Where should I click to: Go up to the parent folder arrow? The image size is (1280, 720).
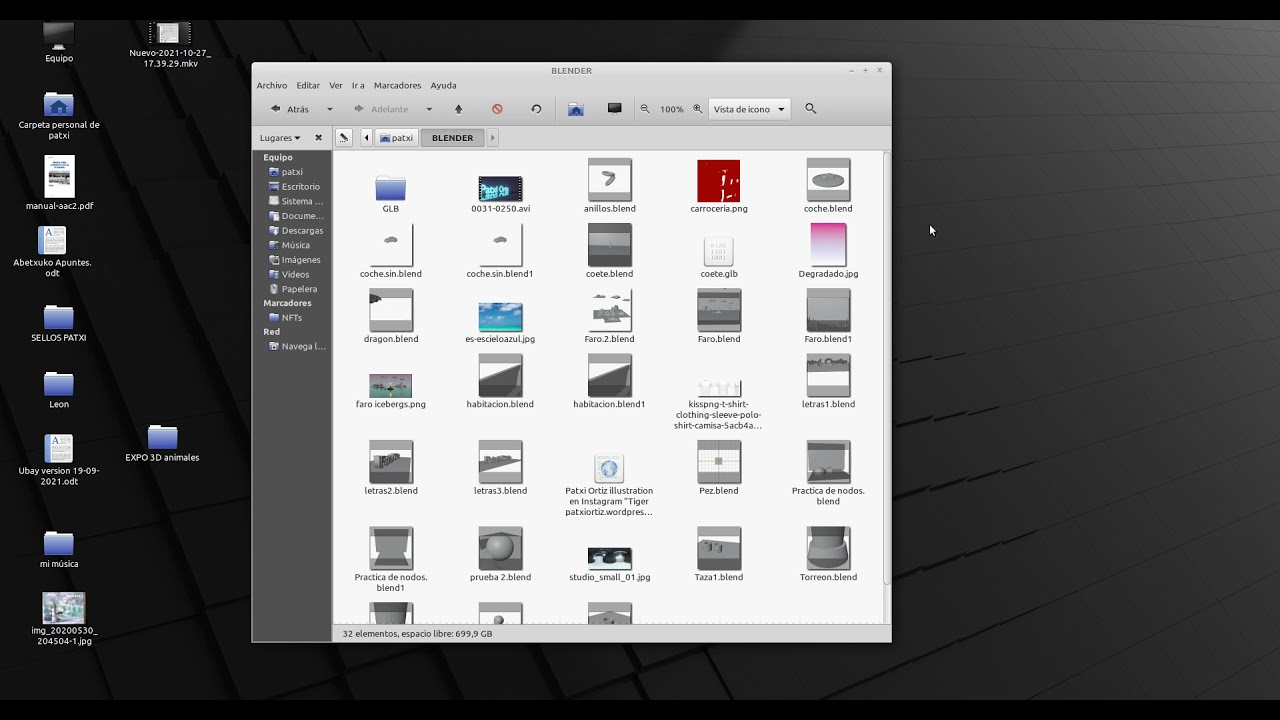[x=459, y=109]
